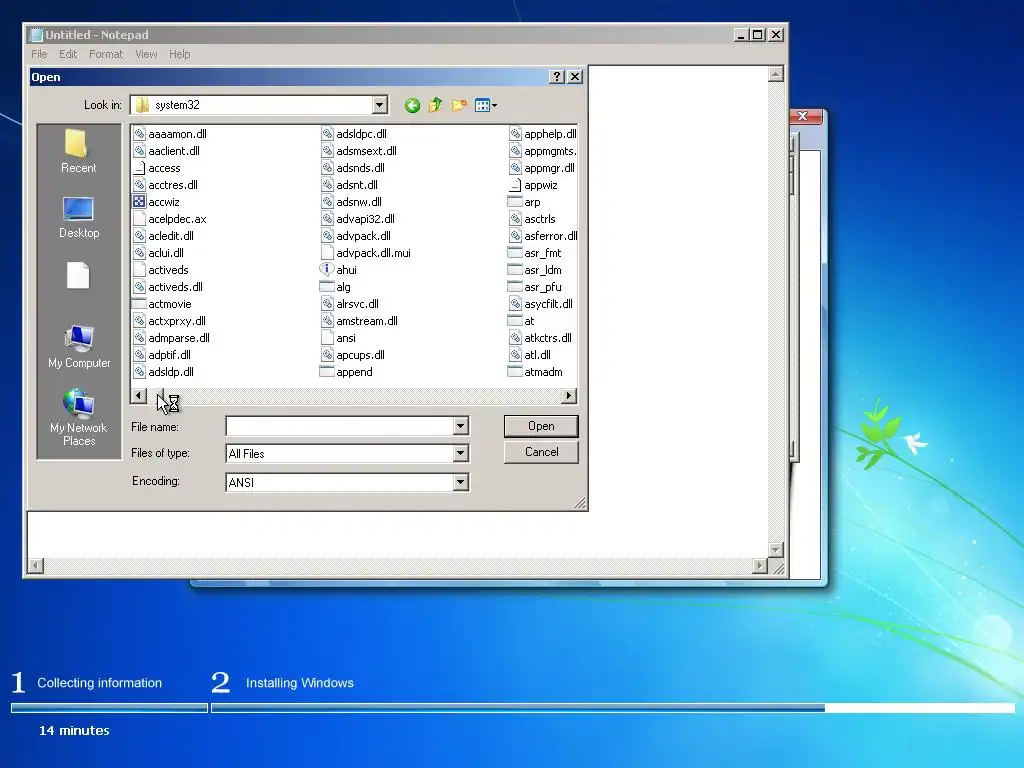The width and height of the screenshot is (1024, 768).
Task: Click Notepad vertical scrollbar down arrow
Action: (776, 550)
